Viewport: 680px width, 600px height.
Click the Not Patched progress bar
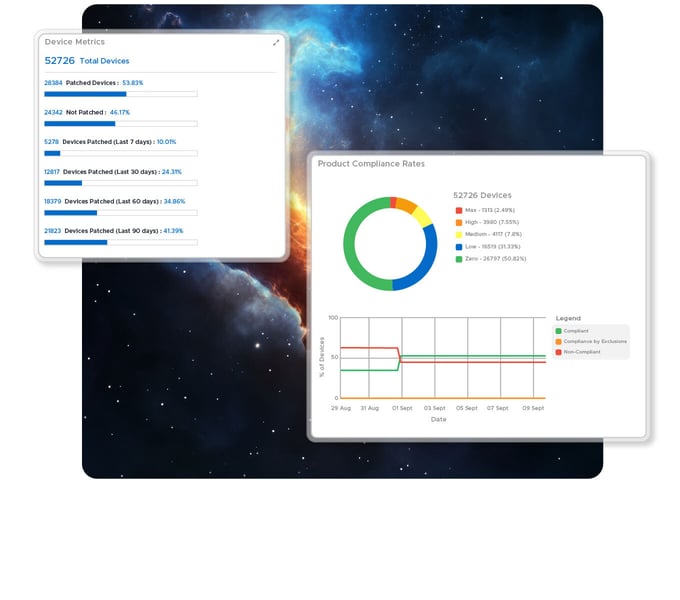[121, 124]
